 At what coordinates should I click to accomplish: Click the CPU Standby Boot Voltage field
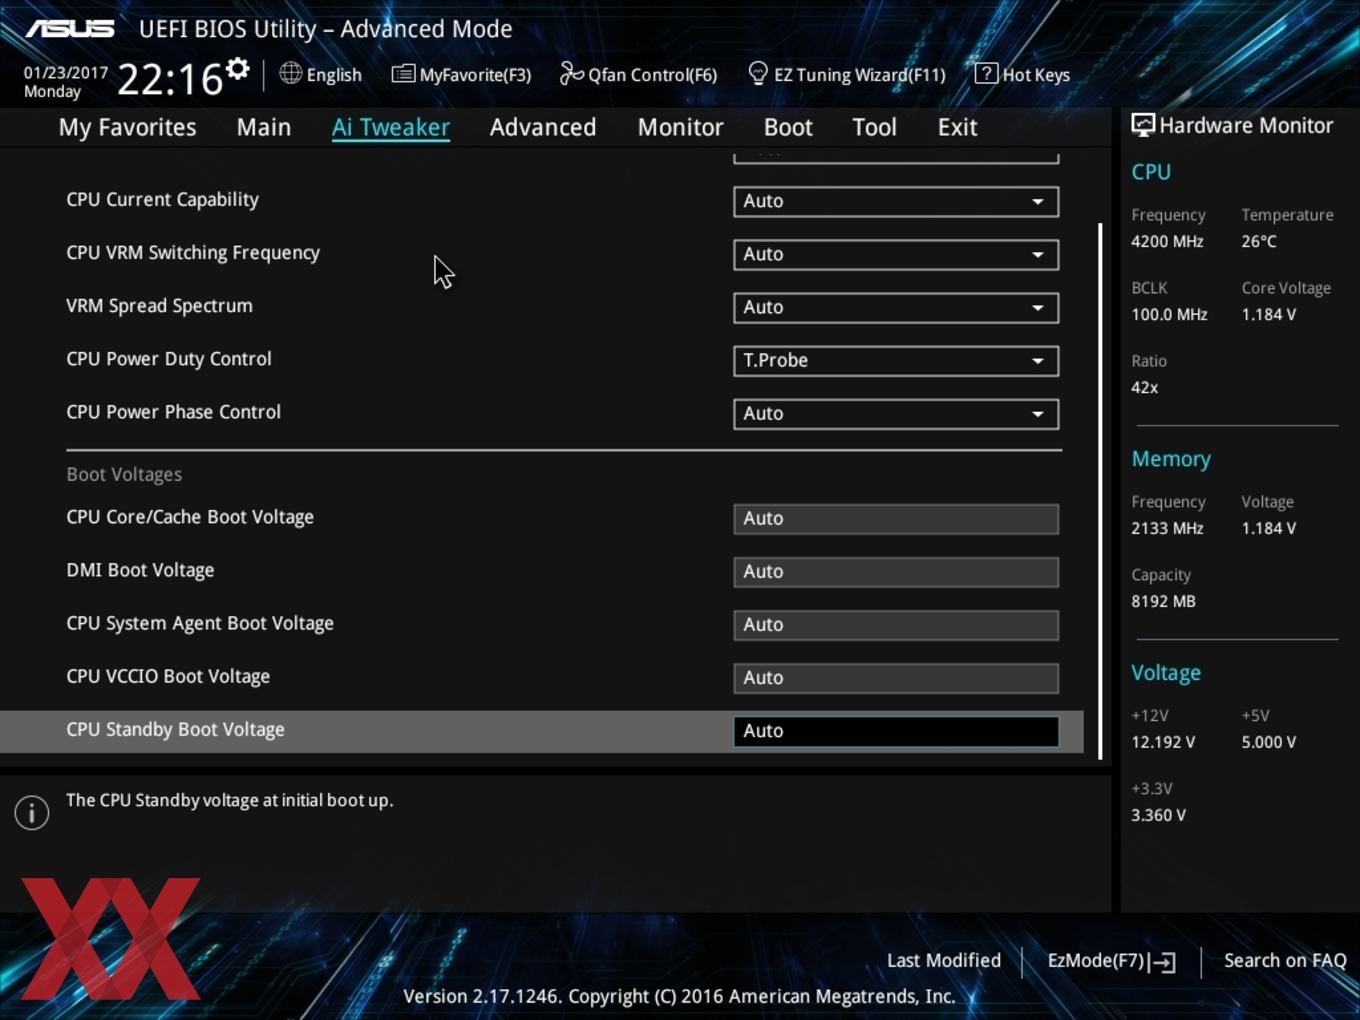coord(896,730)
